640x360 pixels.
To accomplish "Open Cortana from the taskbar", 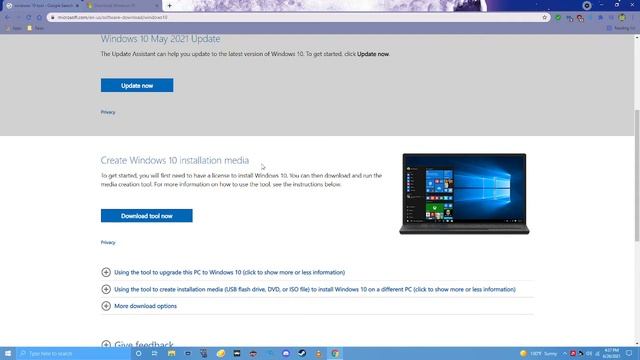I will [x=138, y=353].
